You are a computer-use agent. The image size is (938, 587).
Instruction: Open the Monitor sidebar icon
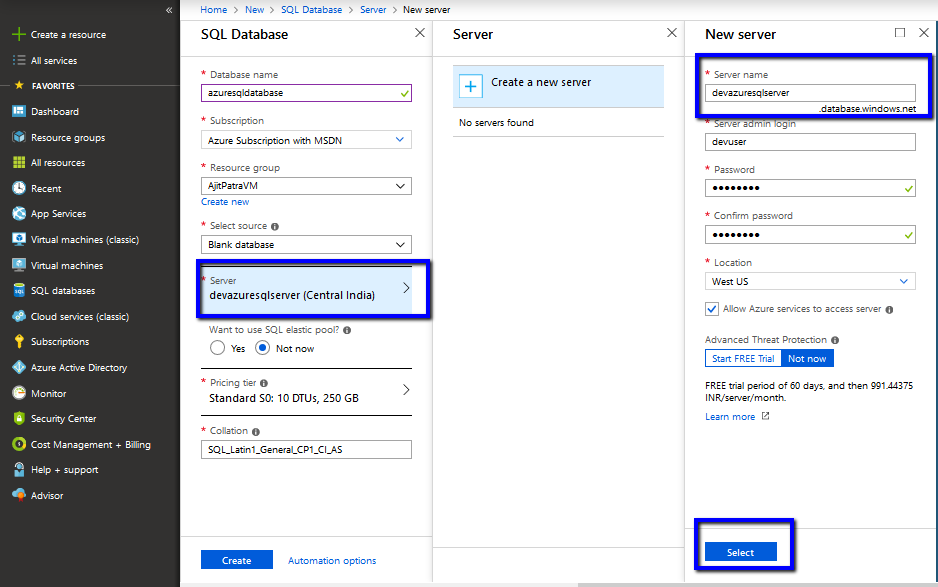(x=18, y=393)
